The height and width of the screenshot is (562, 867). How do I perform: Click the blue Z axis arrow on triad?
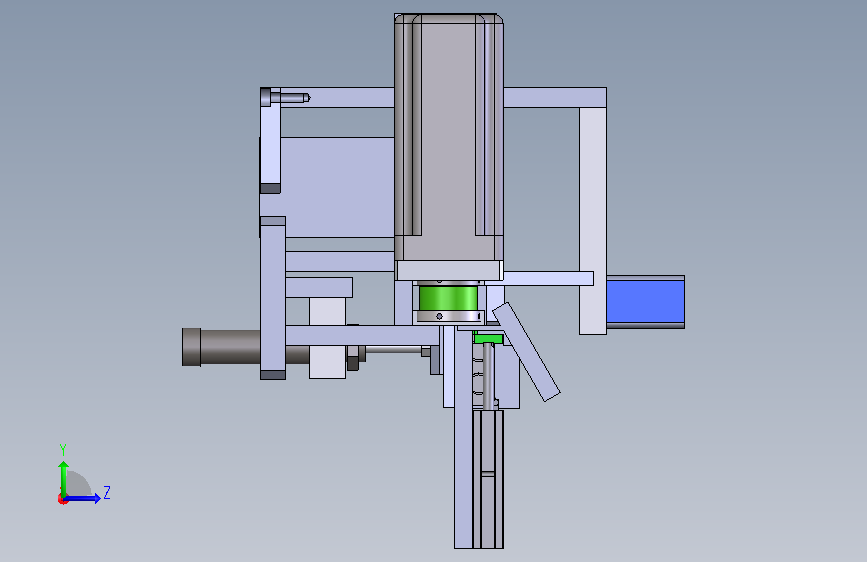83,498
